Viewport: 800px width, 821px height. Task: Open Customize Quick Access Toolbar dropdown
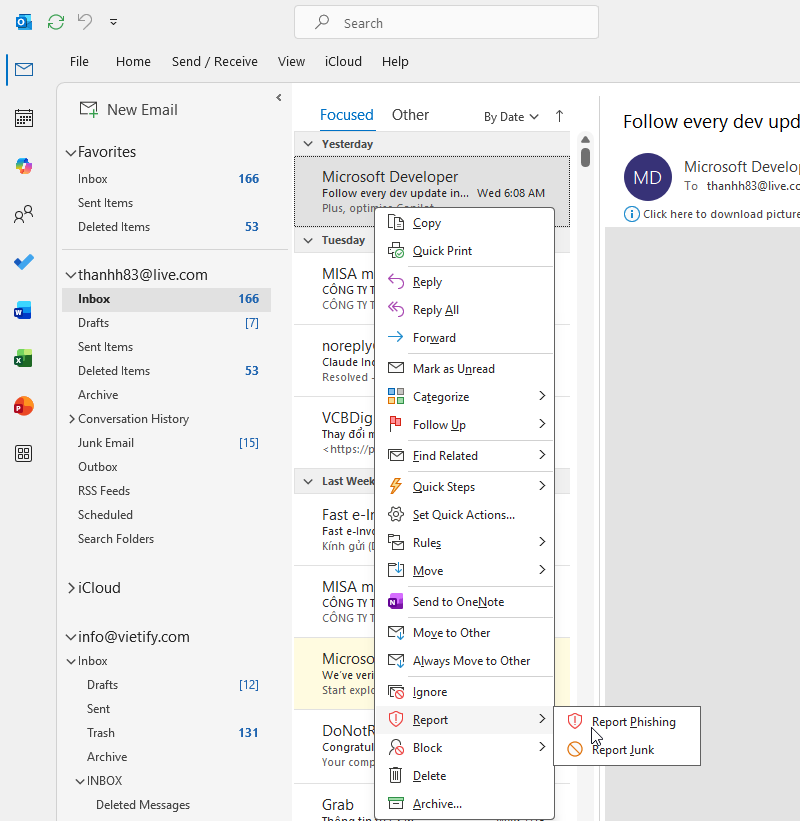click(x=113, y=22)
